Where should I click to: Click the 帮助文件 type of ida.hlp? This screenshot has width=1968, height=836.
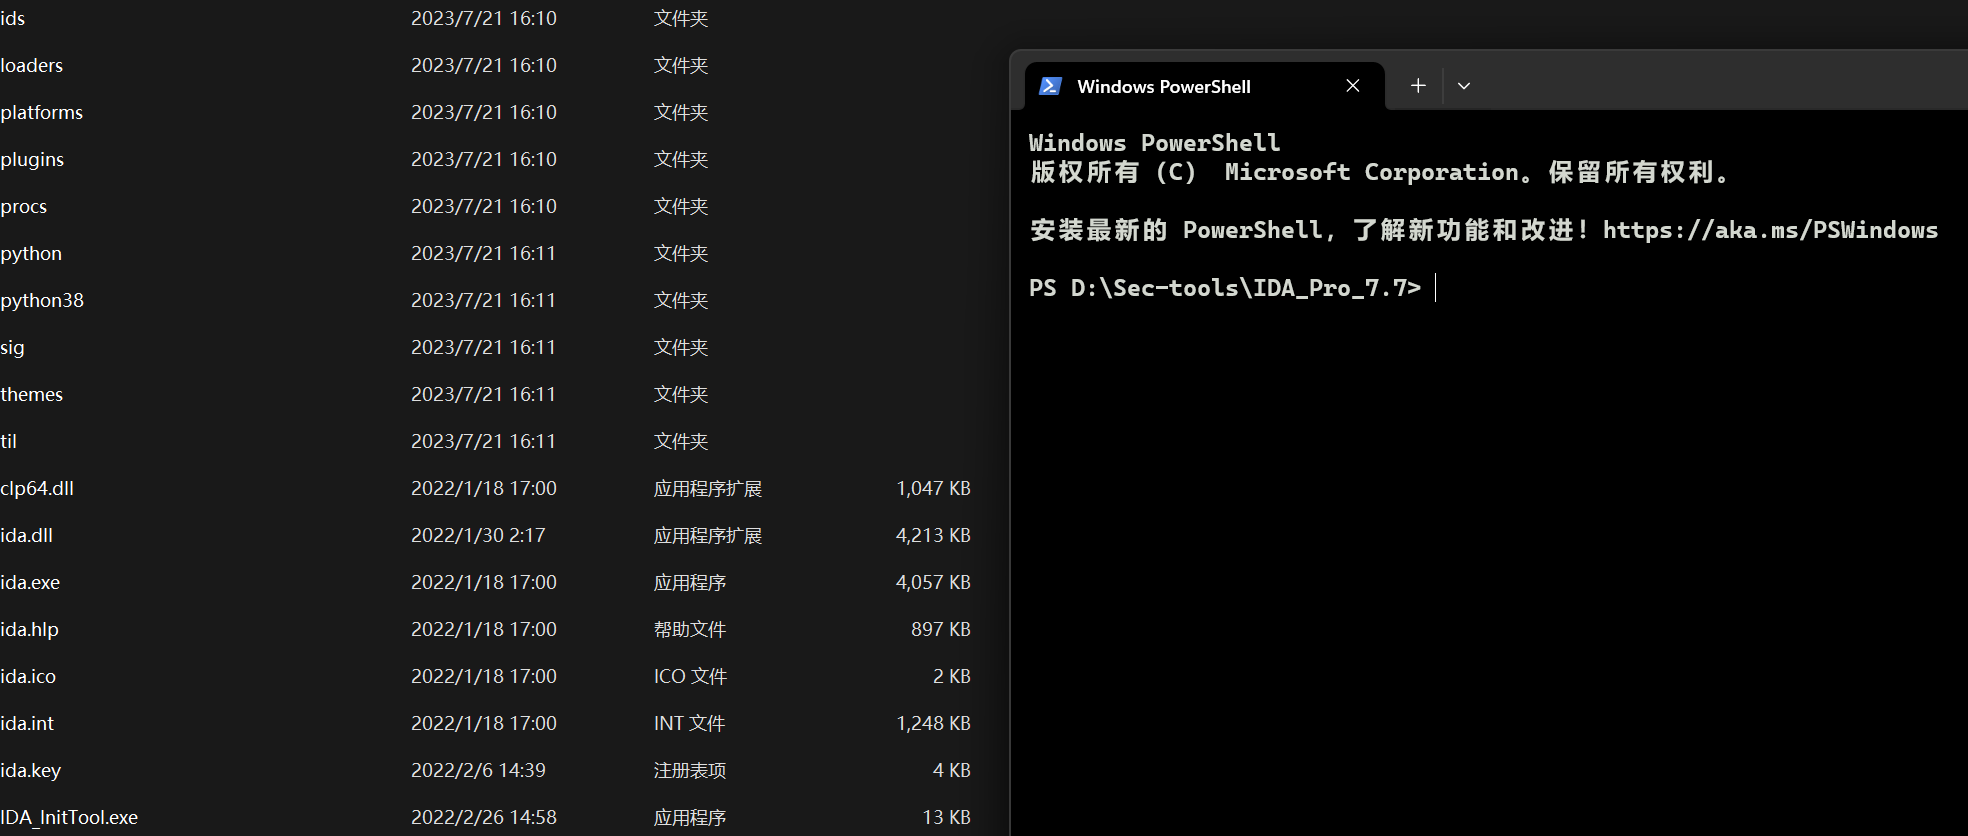coord(690,629)
